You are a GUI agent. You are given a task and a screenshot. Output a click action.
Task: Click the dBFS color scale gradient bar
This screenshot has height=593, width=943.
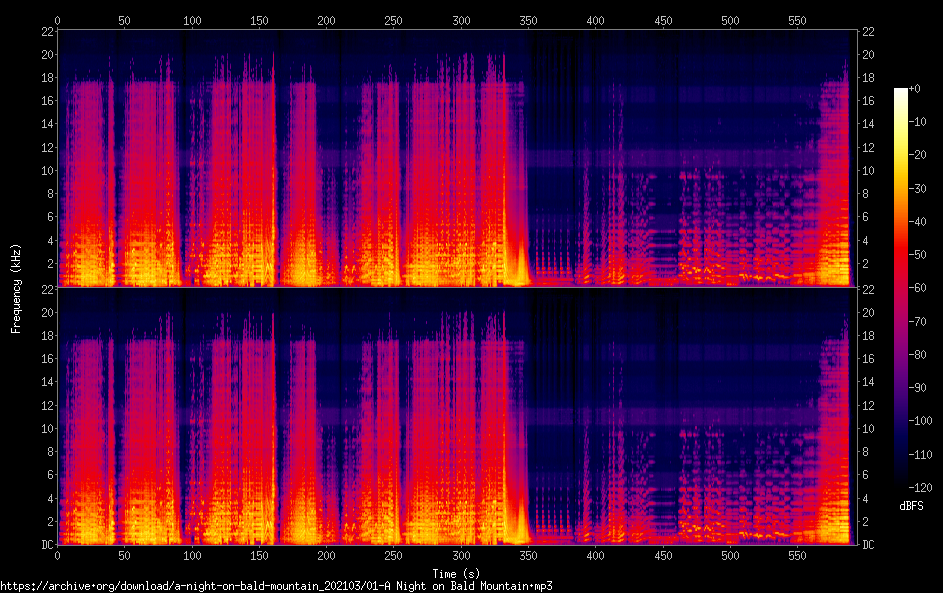(x=901, y=287)
